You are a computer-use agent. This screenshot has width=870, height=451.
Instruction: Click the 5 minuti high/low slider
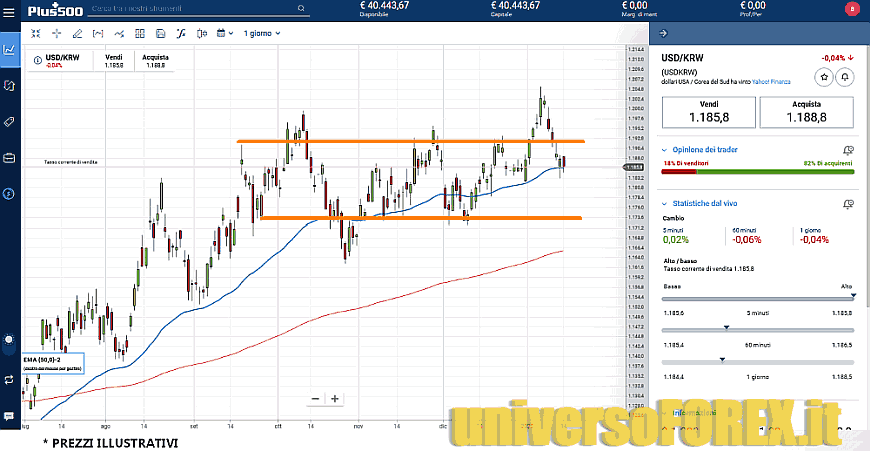[x=758, y=329]
